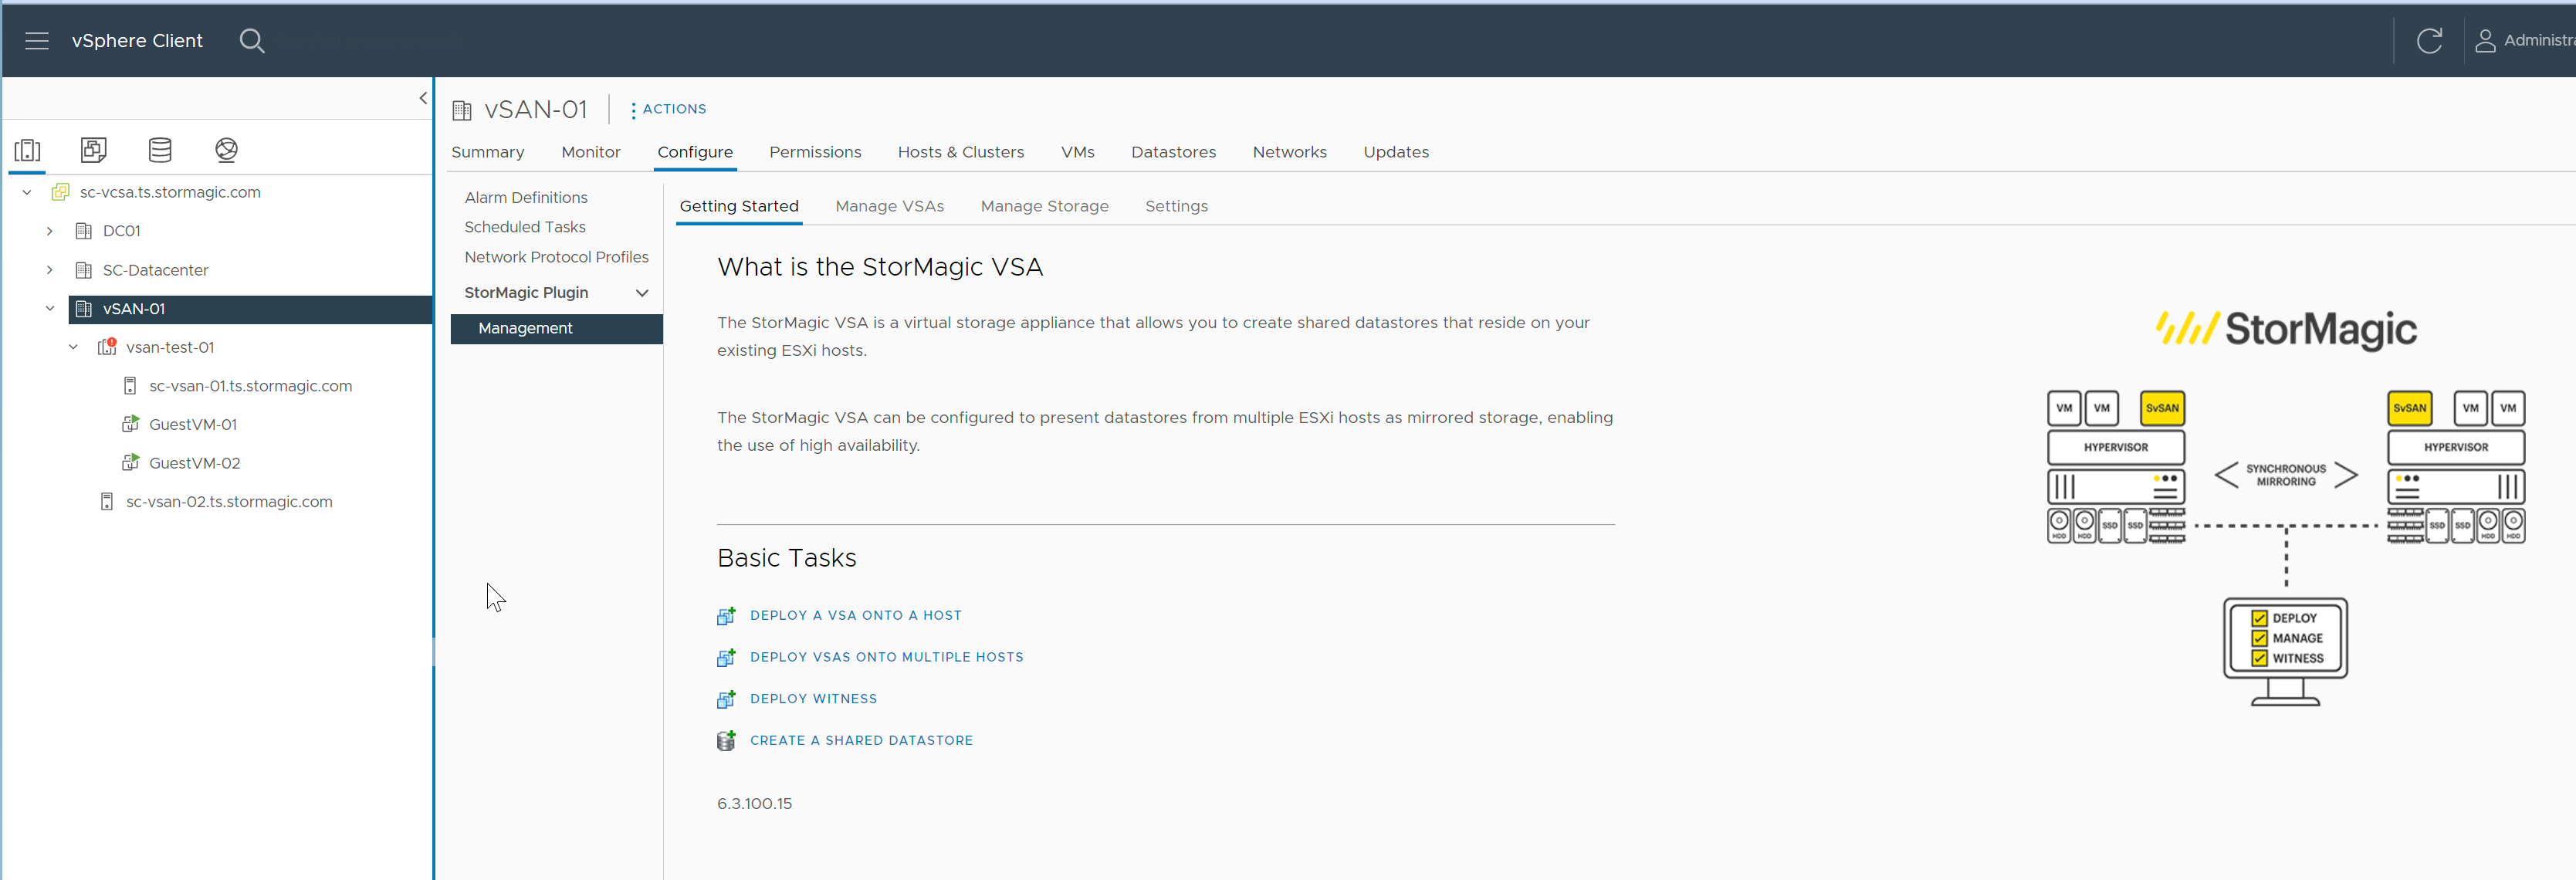Click the Deploy Witness link
The width and height of the screenshot is (2576, 880).
[814, 699]
